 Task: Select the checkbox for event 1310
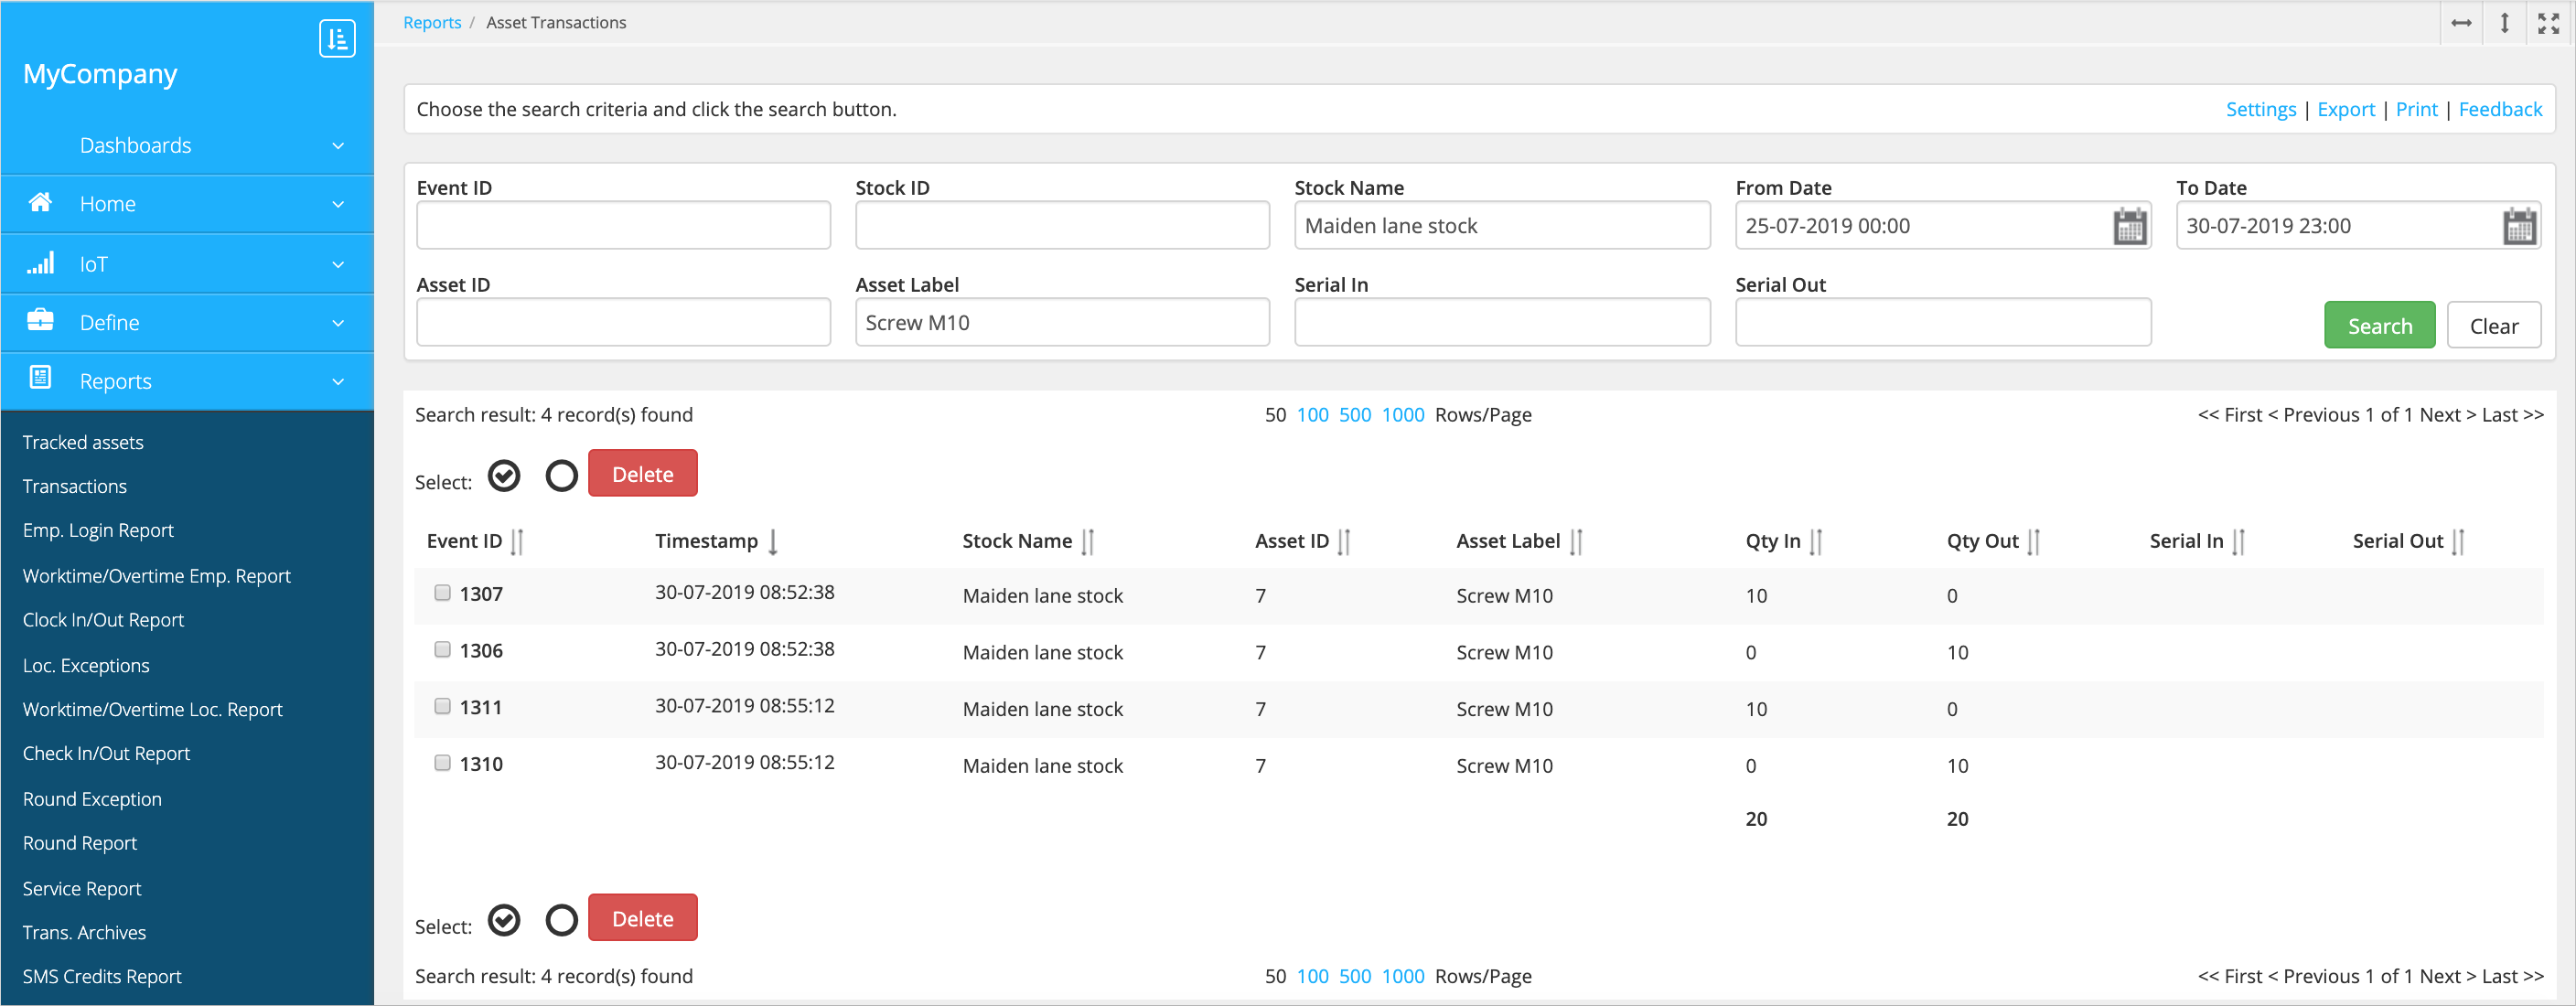pos(442,763)
